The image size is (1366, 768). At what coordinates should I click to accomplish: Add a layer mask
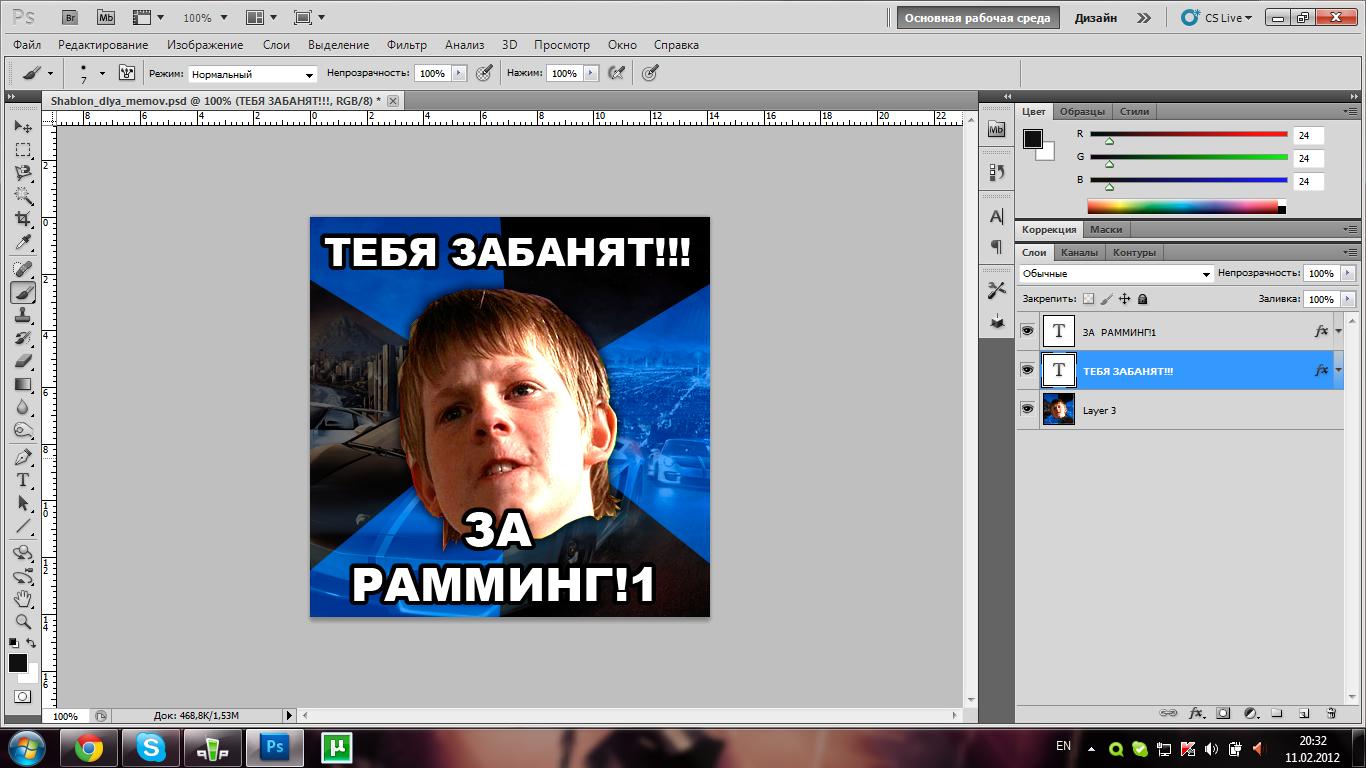[1223, 713]
